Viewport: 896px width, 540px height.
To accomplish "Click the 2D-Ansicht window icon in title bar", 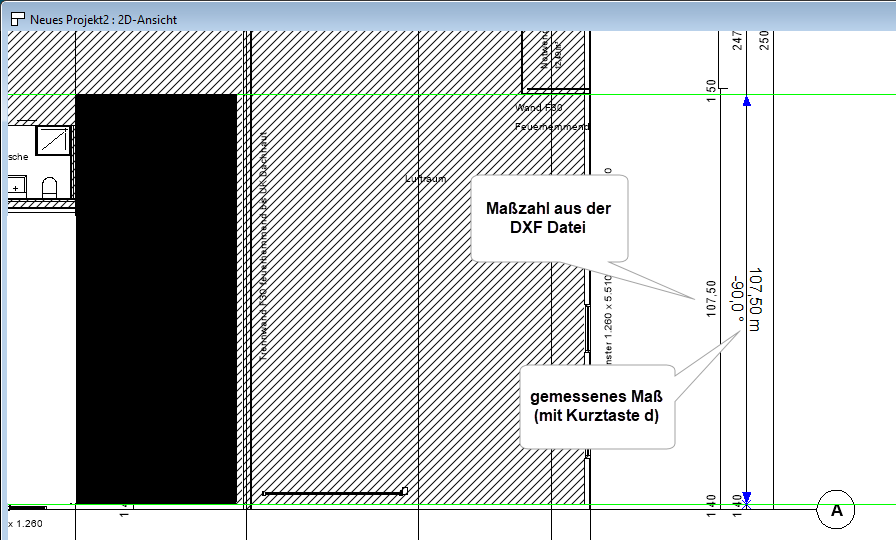I will [x=16, y=19].
